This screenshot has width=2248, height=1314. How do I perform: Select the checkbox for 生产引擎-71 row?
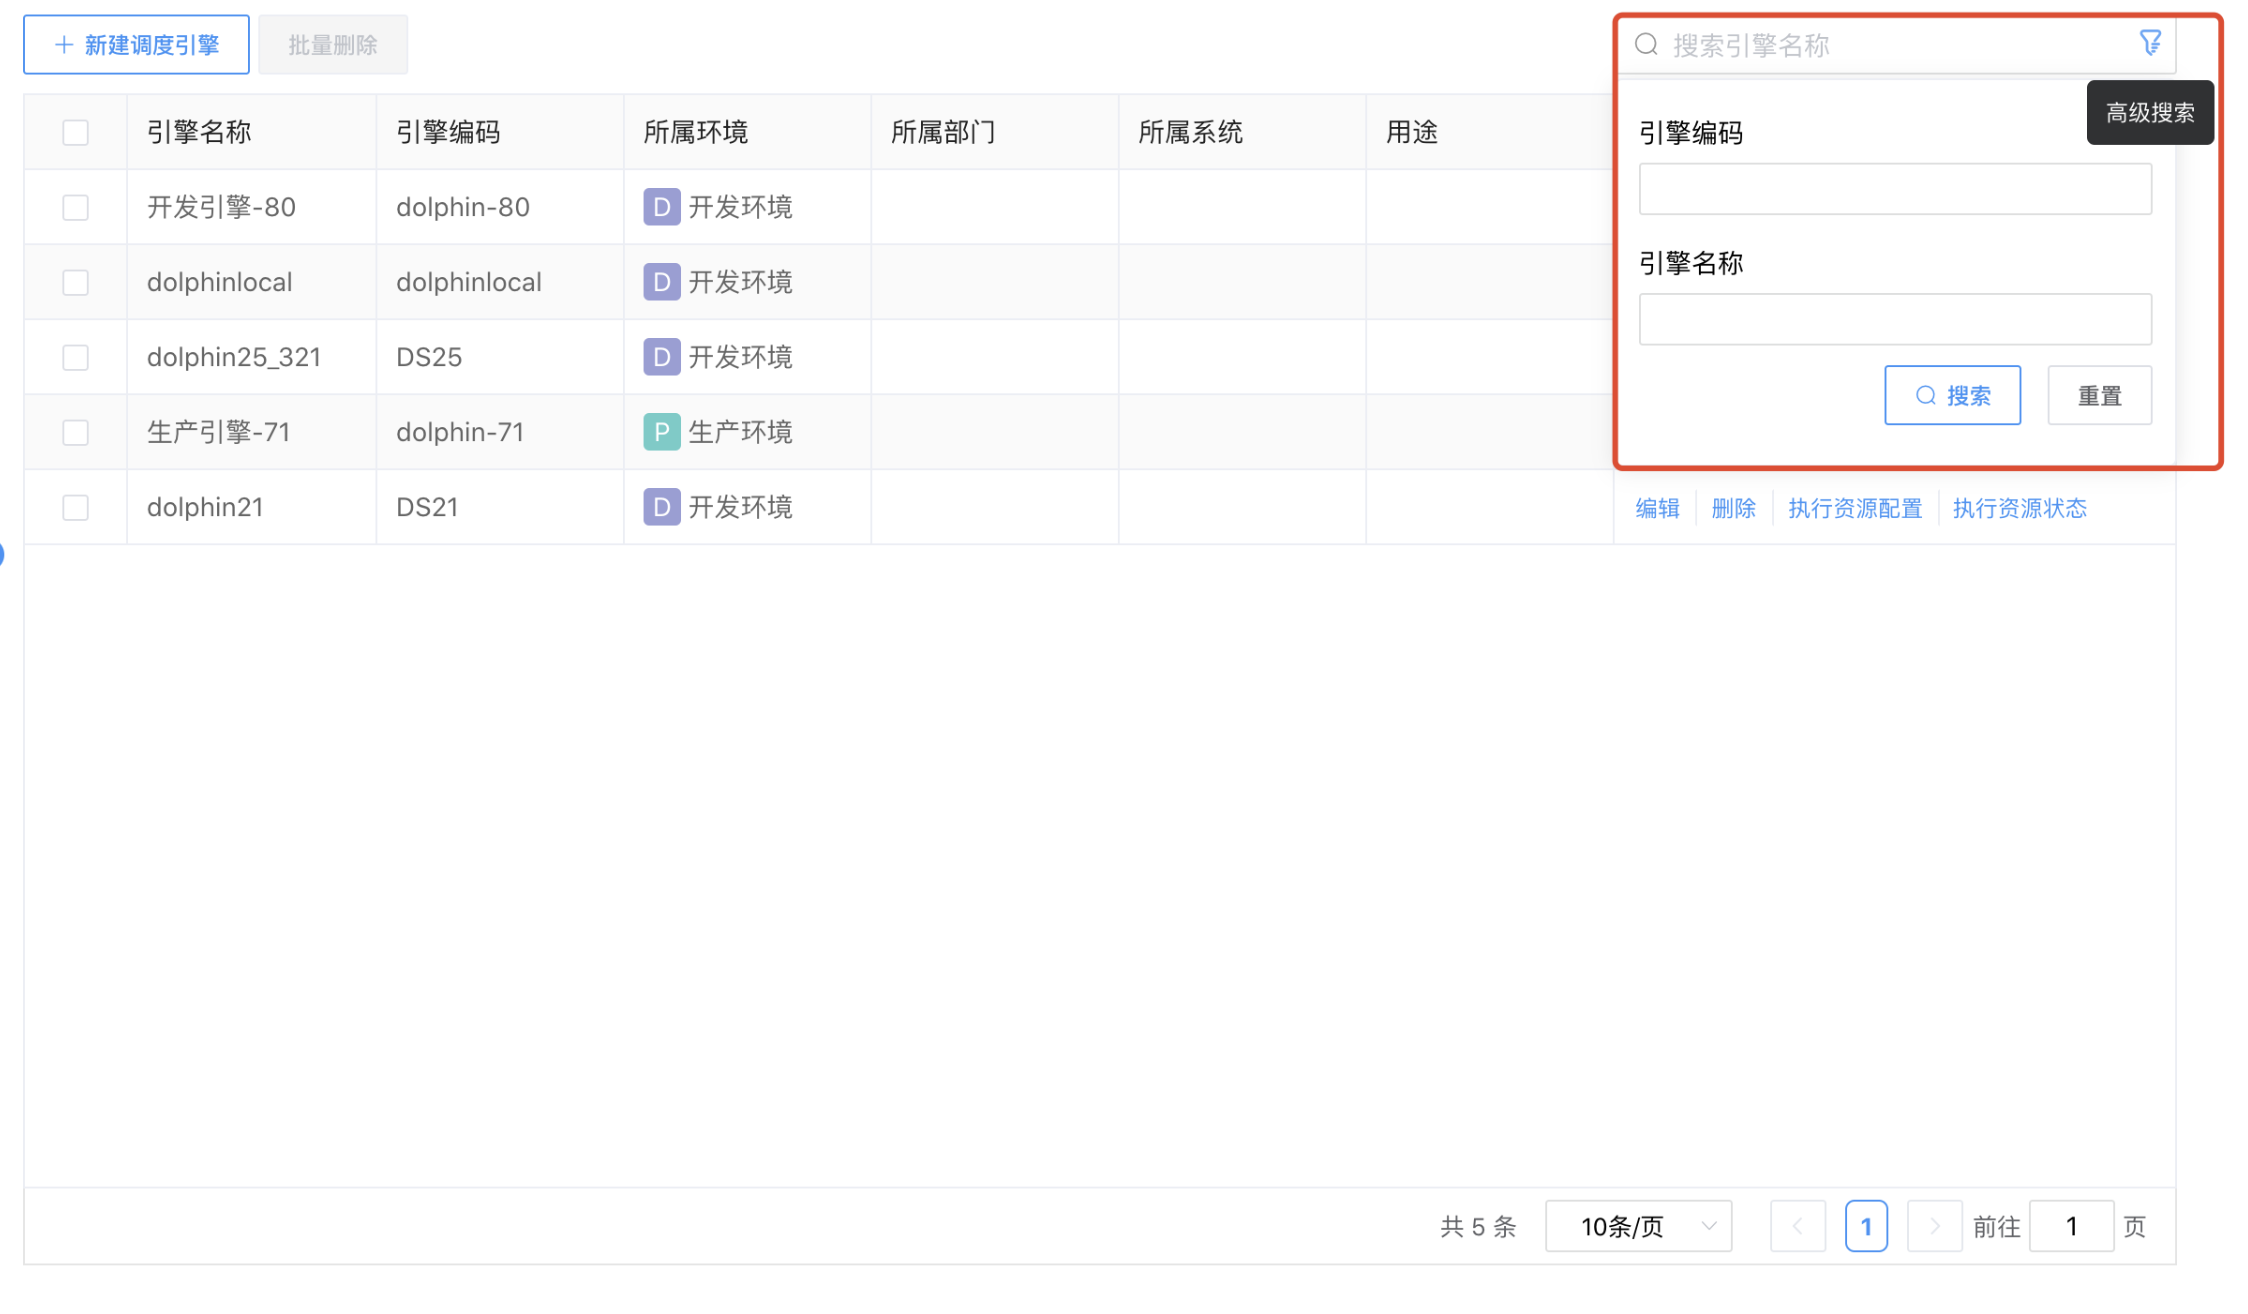point(75,432)
